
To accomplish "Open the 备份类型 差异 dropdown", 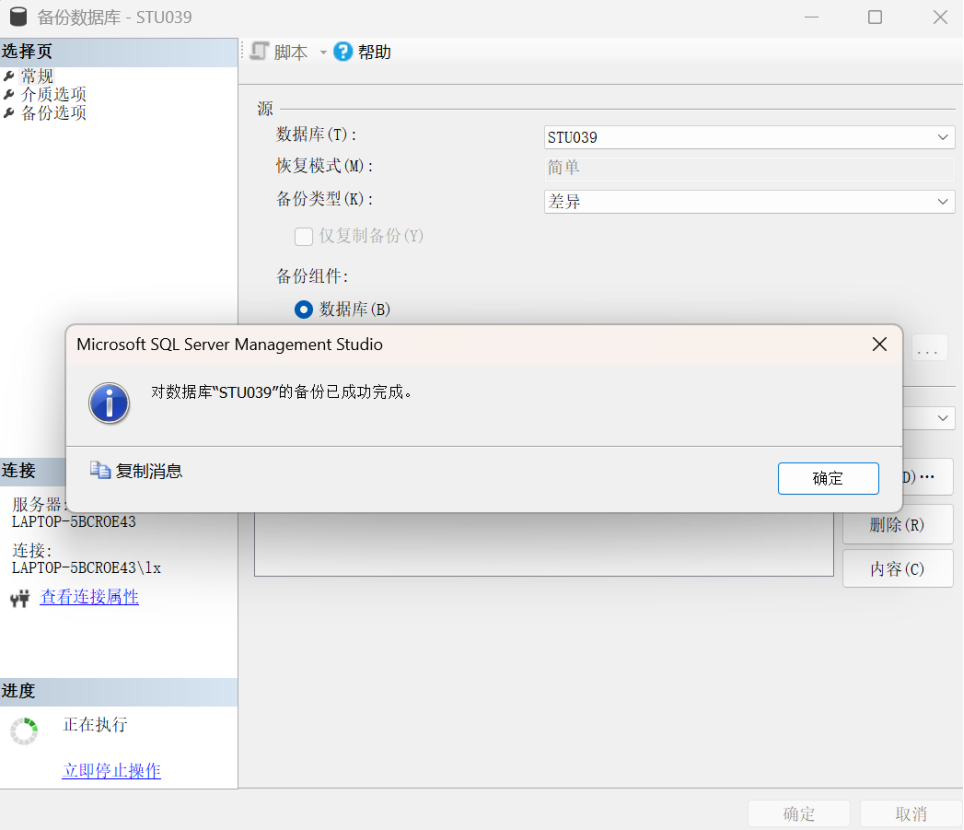I will [749, 202].
